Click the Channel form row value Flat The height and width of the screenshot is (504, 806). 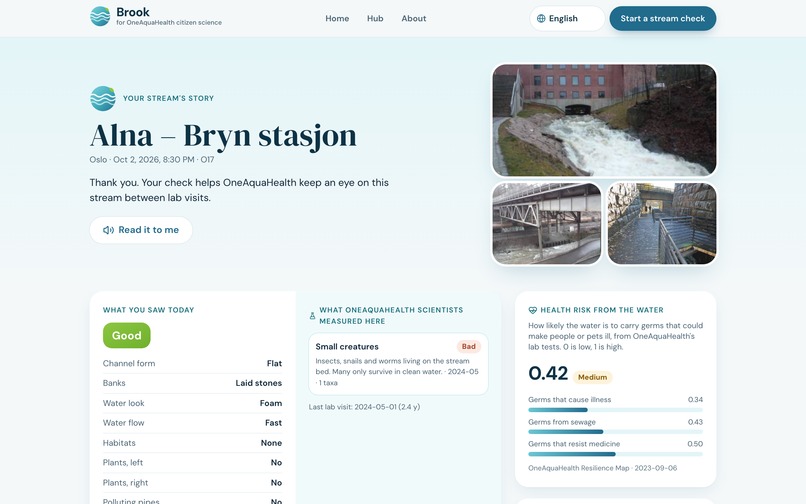pos(274,364)
